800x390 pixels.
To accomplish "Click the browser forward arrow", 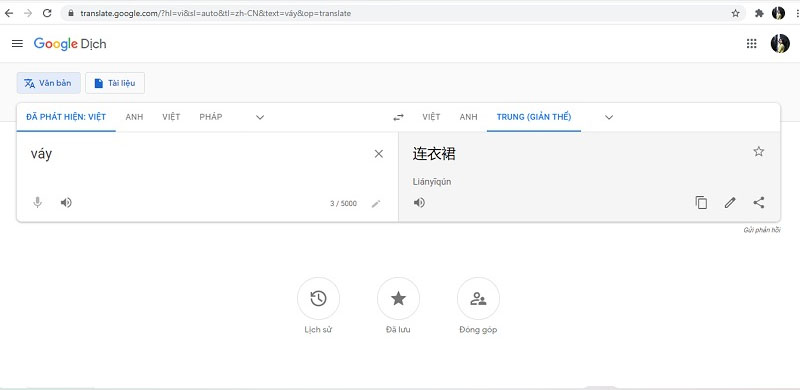I will pyautogui.click(x=28, y=13).
